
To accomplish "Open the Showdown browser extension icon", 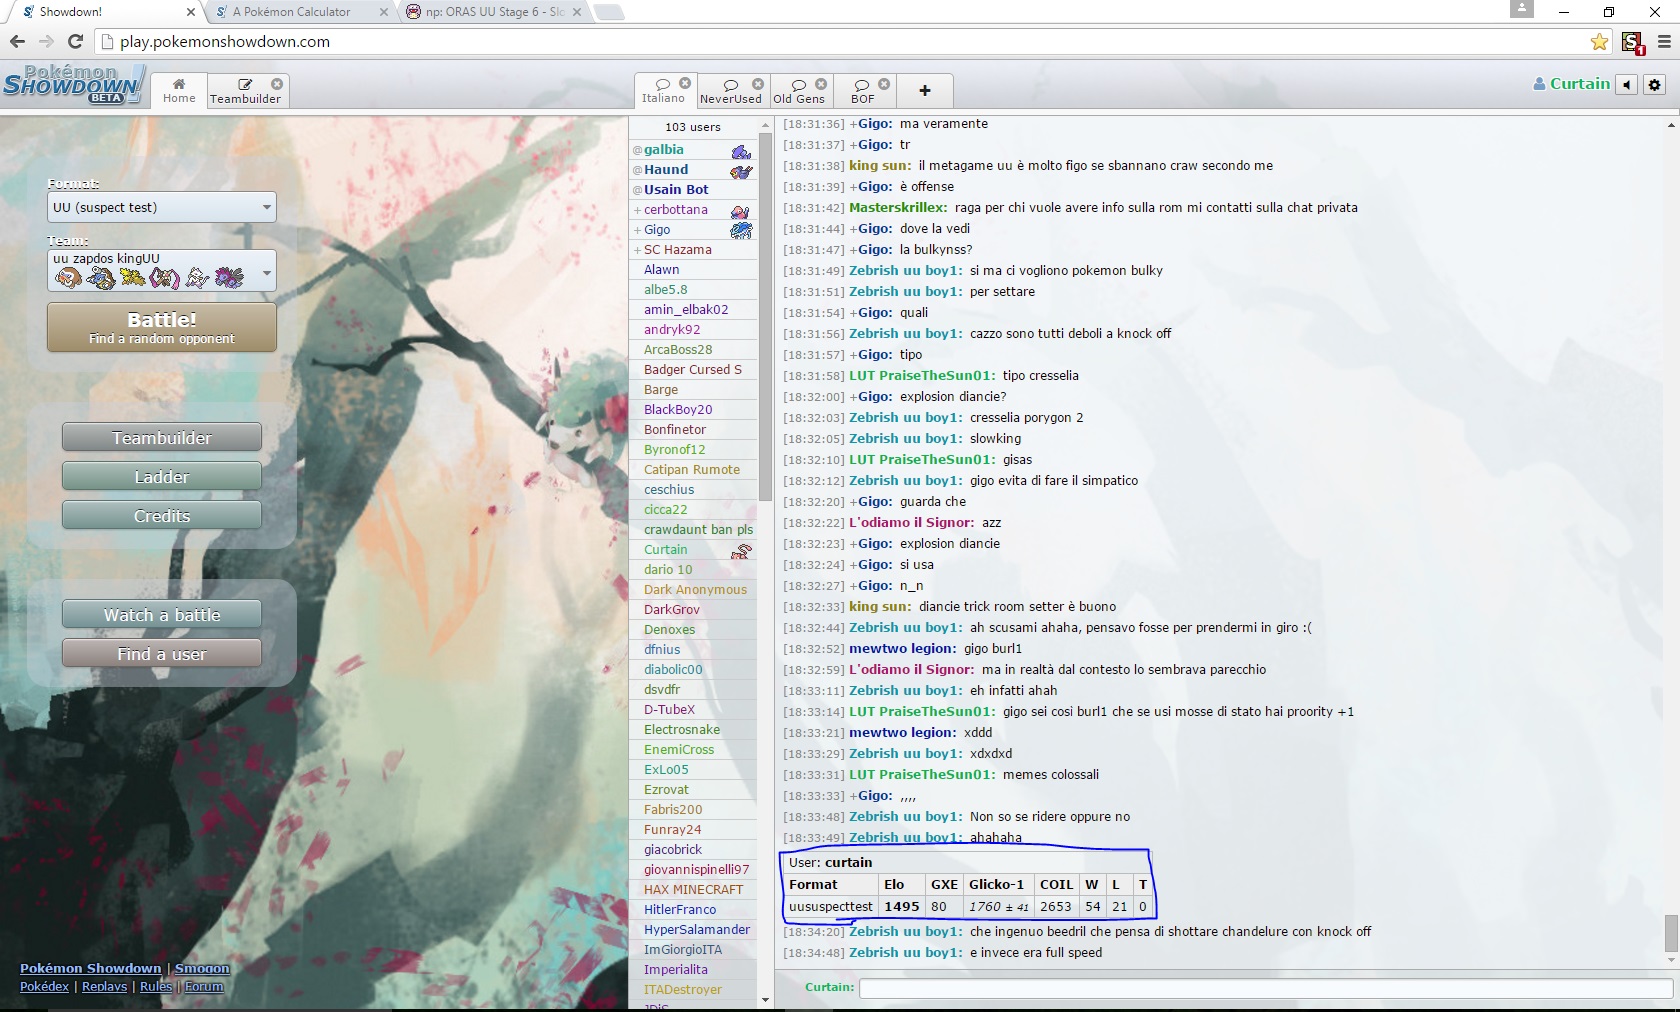I will click(1632, 42).
